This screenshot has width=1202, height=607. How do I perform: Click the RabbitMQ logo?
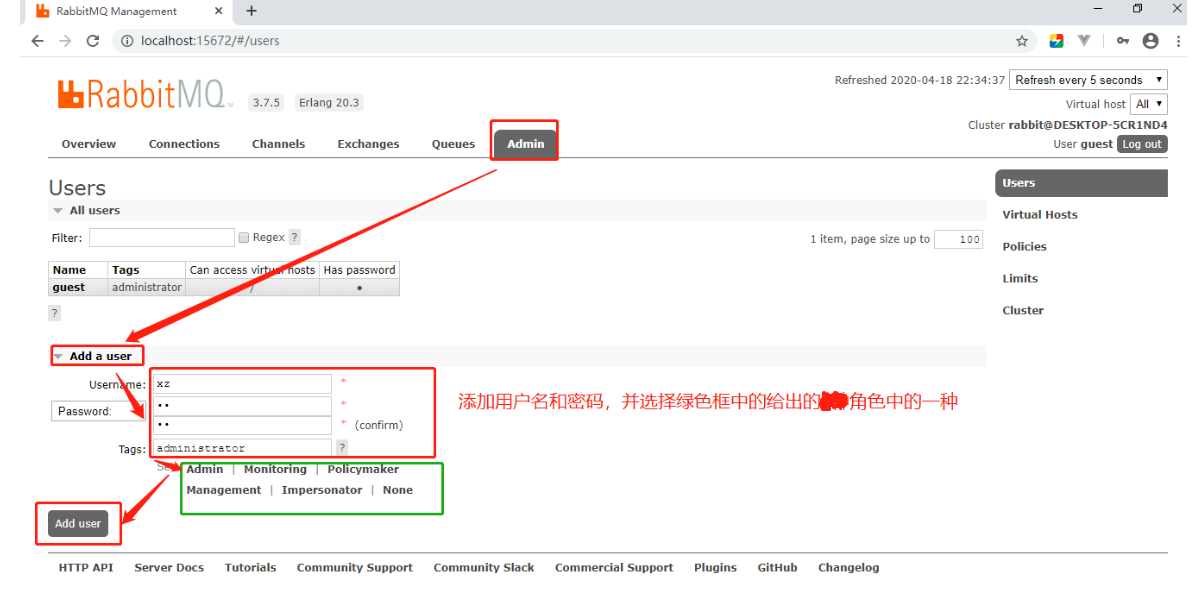145,95
